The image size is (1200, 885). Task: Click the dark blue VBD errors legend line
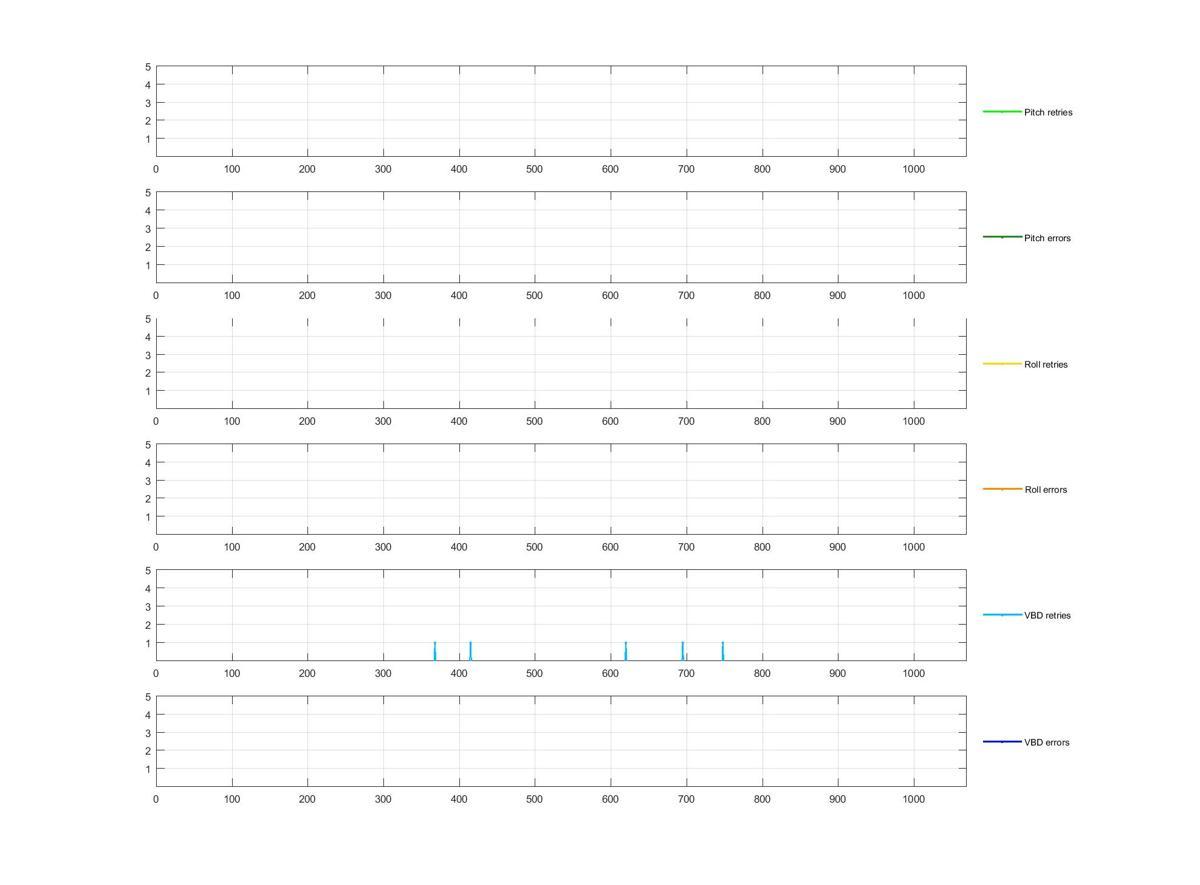coord(1002,741)
